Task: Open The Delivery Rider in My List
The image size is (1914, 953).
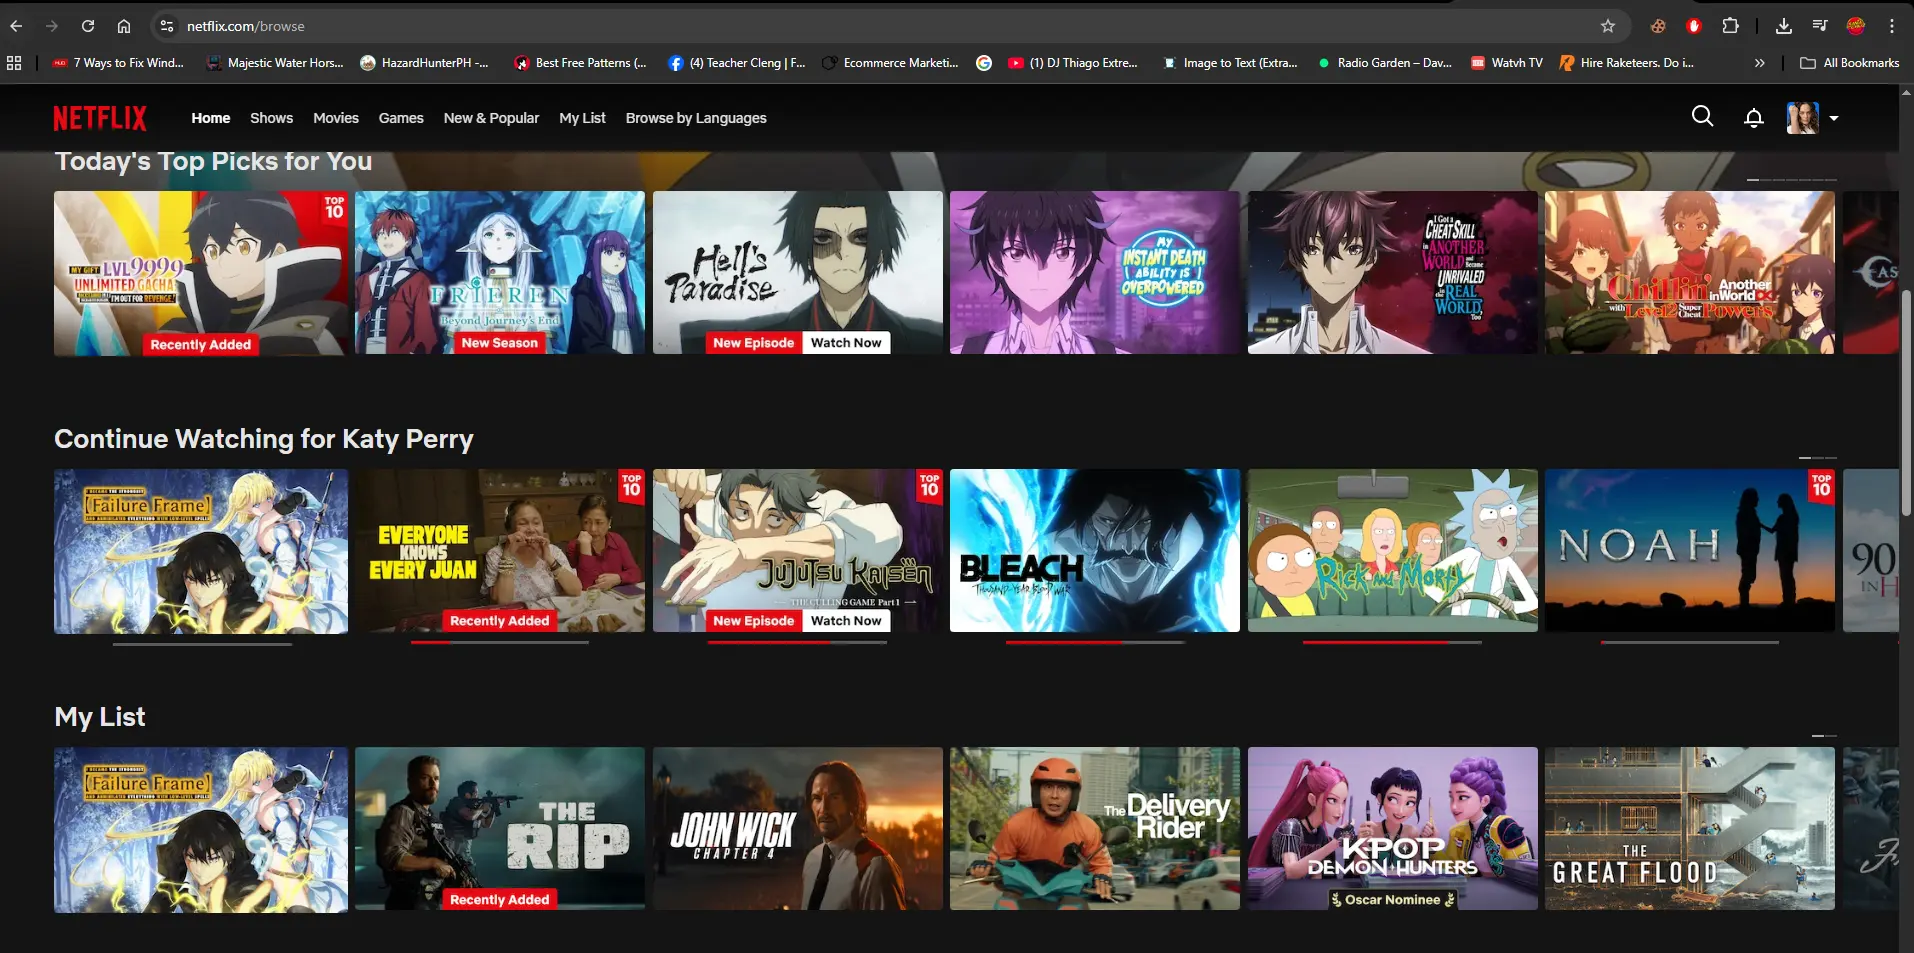Action: coord(1095,828)
